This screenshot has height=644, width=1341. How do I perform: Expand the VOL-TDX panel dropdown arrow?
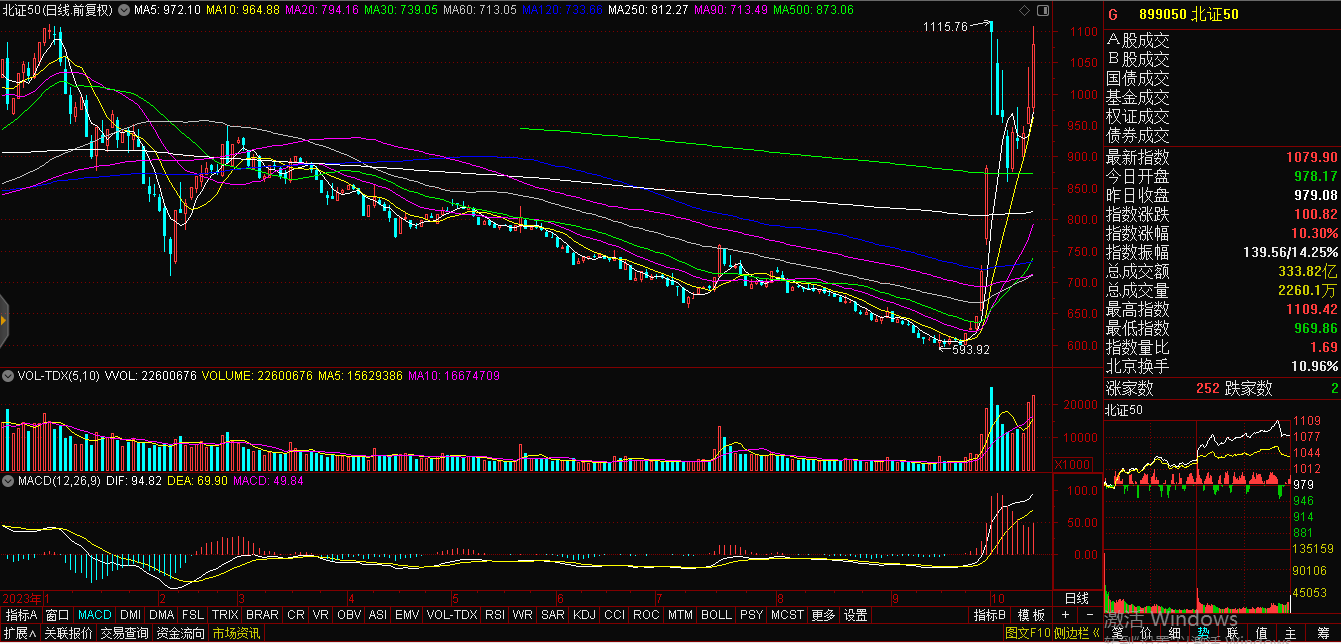pyautogui.click(x=9, y=376)
